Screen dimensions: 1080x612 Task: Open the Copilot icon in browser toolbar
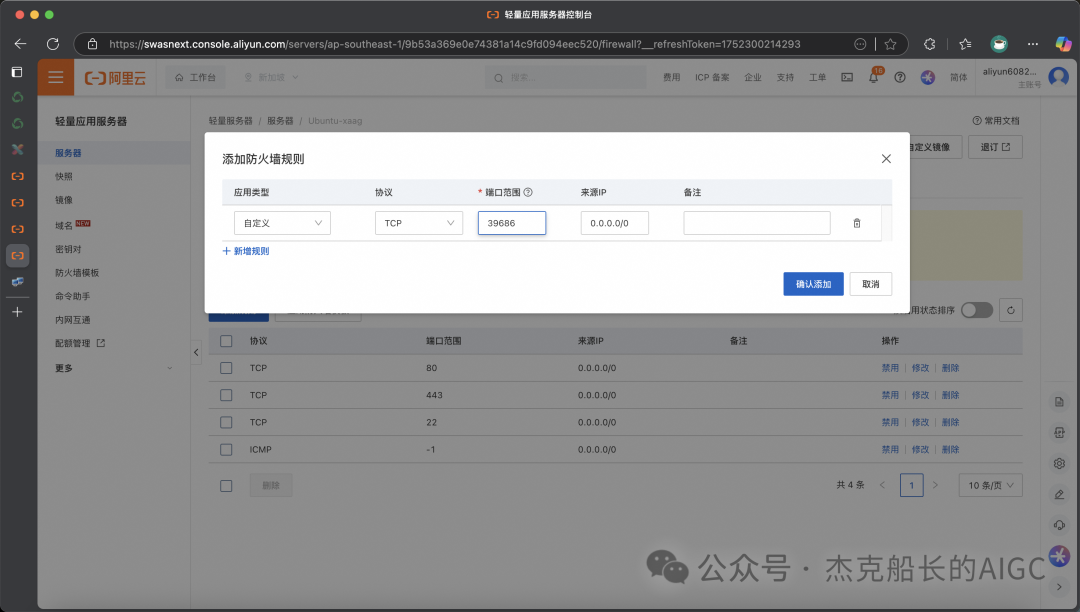(x=1063, y=44)
